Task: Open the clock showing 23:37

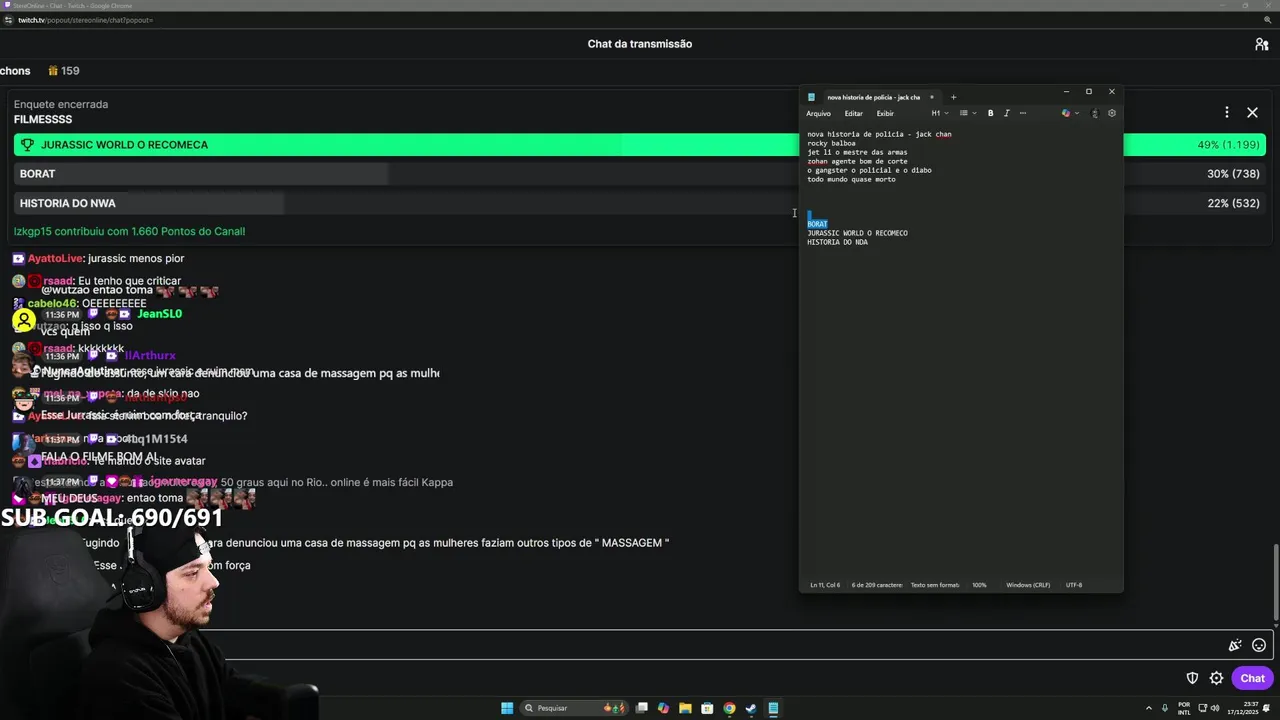Action: [x=1245, y=708]
